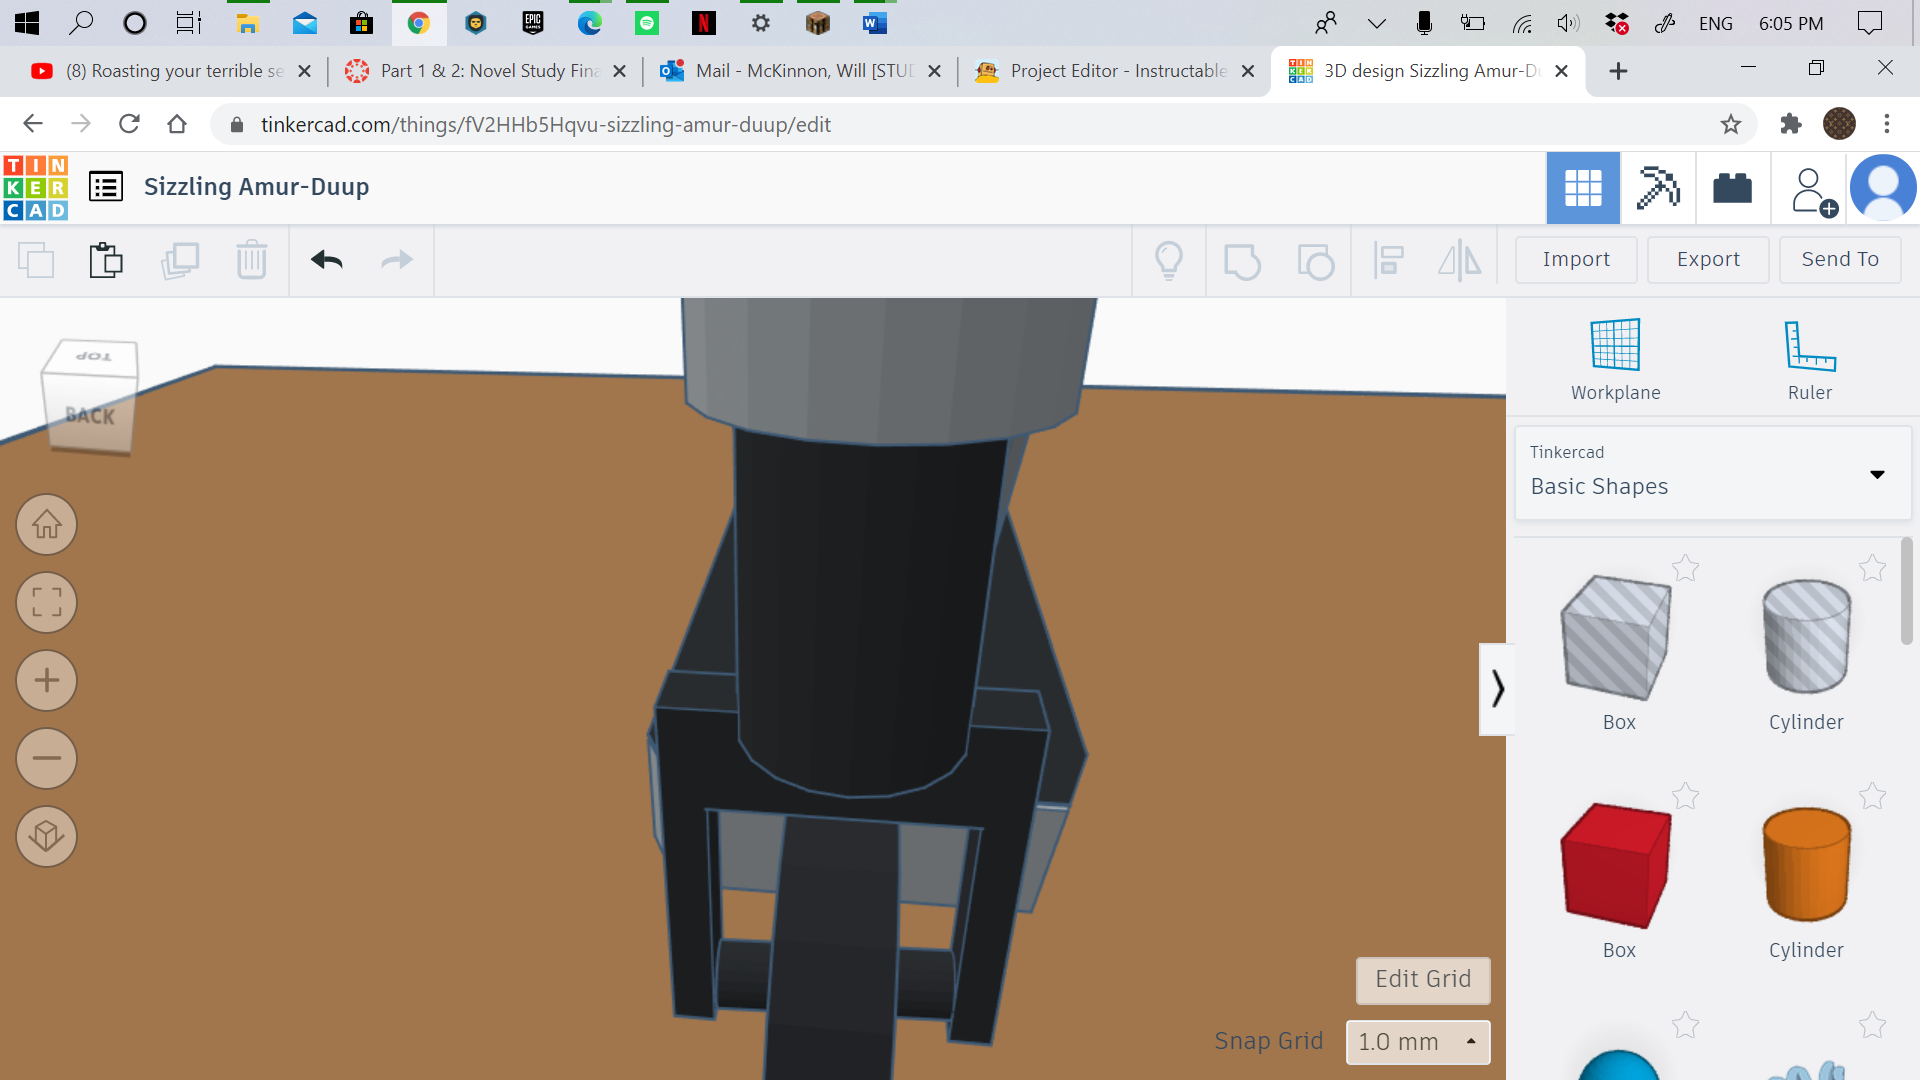Screen dimensions: 1920x1080
Task: Activate the Mirror tool
Action: [x=1460, y=261]
